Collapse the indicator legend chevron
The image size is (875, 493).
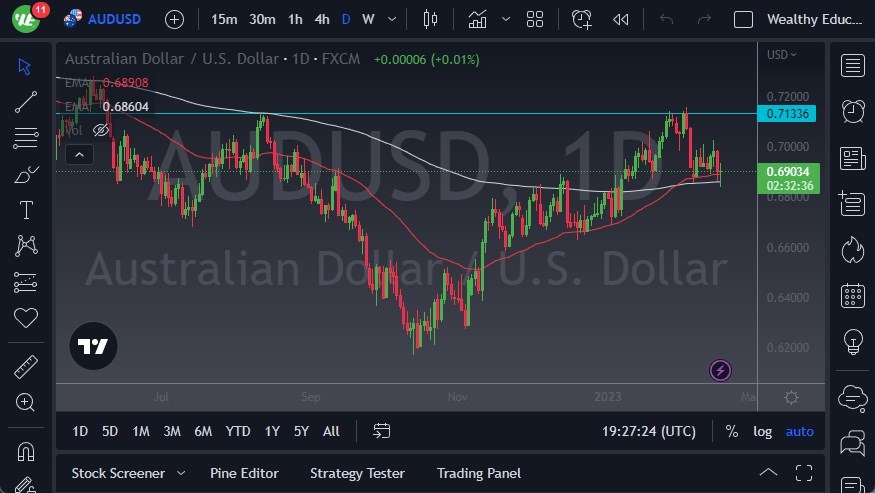coord(79,154)
